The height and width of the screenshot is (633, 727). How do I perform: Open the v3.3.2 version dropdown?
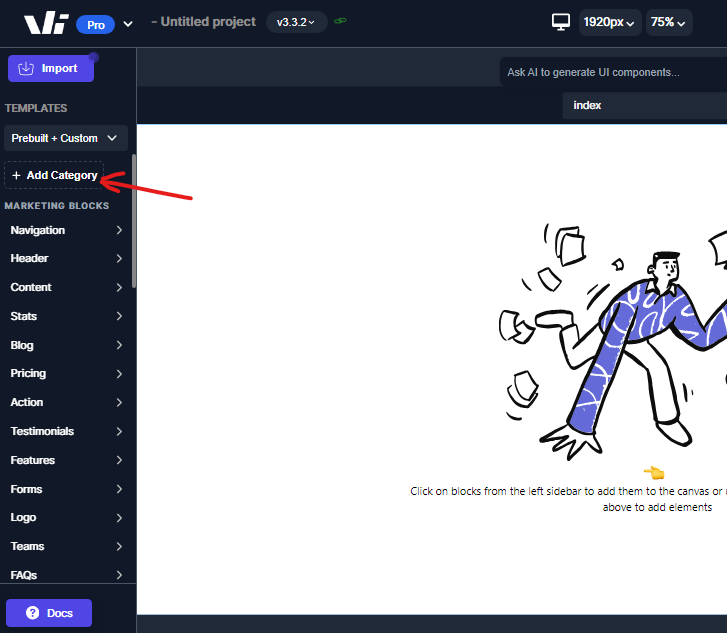pos(296,22)
